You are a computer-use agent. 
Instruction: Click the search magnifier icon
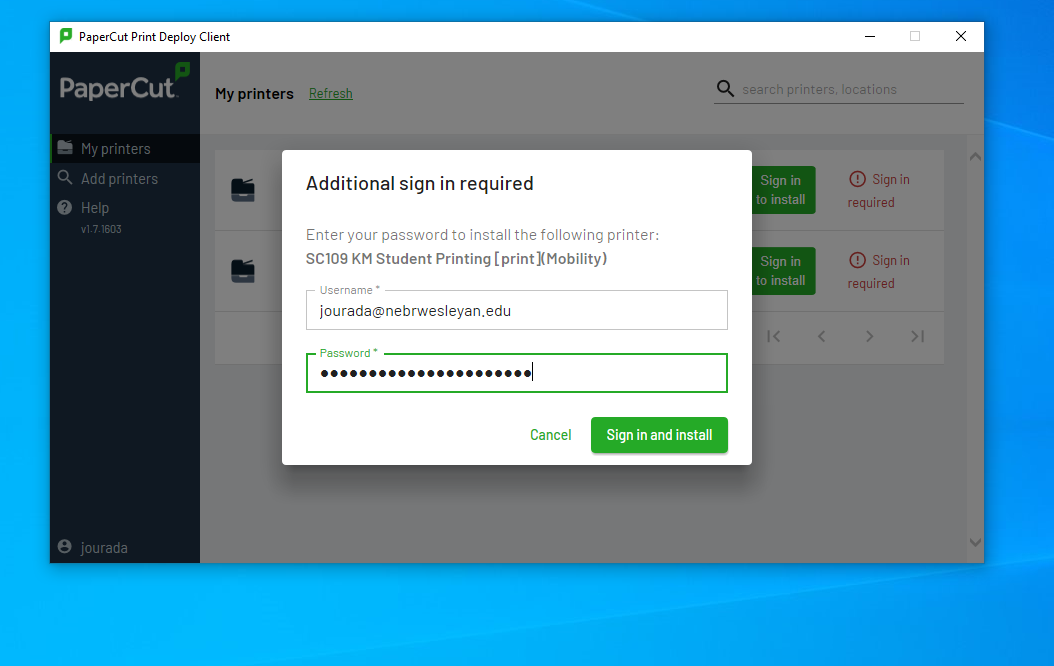coord(725,88)
